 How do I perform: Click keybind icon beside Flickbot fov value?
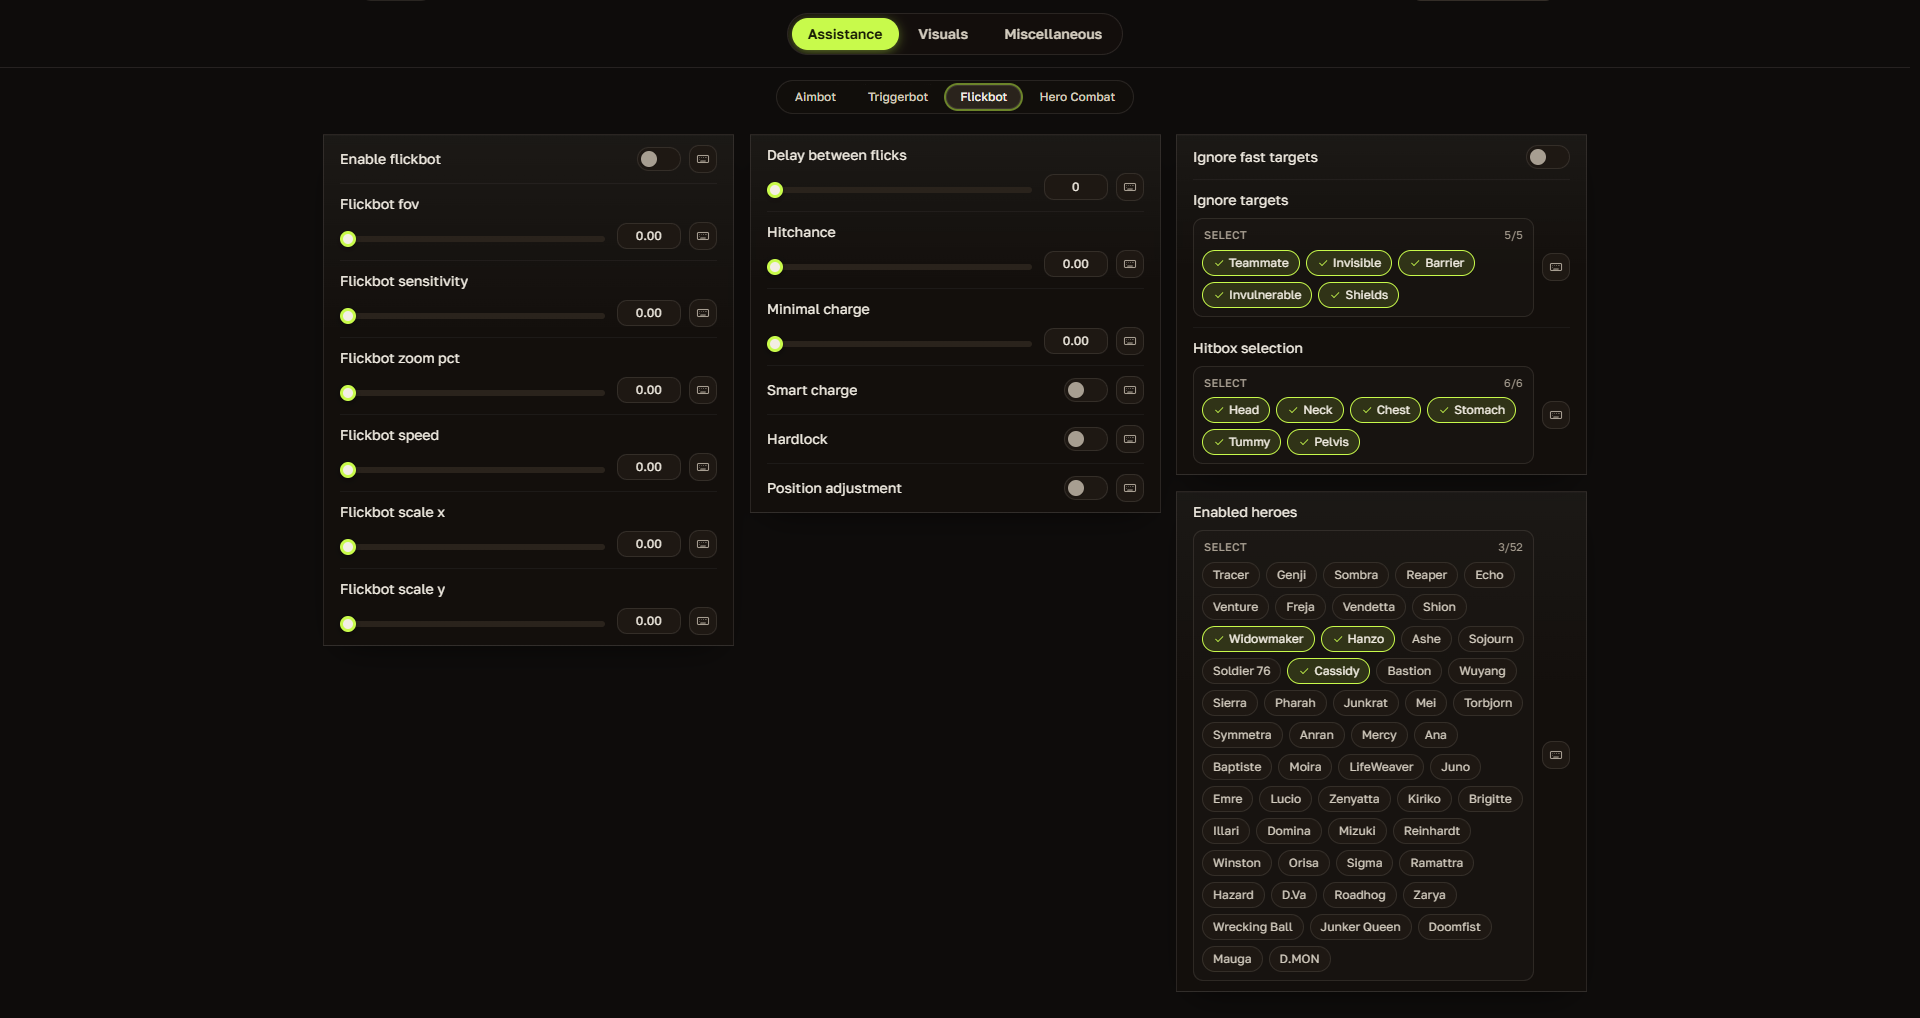click(703, 236)
